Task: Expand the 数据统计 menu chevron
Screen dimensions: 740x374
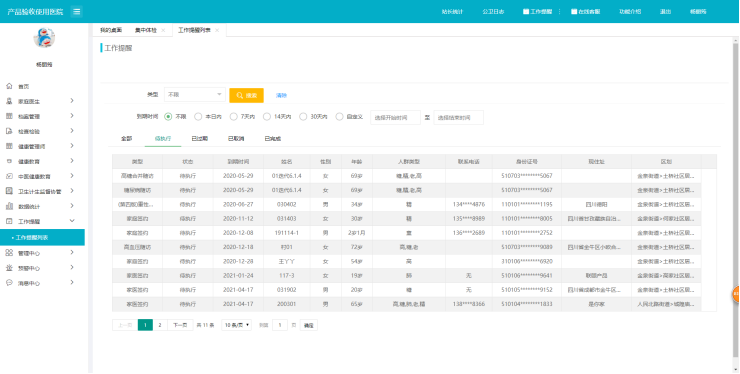Action: (72, 206)
